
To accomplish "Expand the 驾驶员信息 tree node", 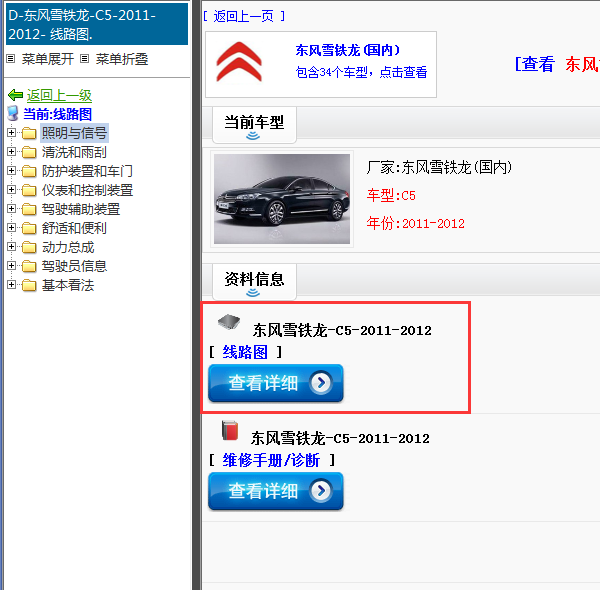I will (11, 265).
